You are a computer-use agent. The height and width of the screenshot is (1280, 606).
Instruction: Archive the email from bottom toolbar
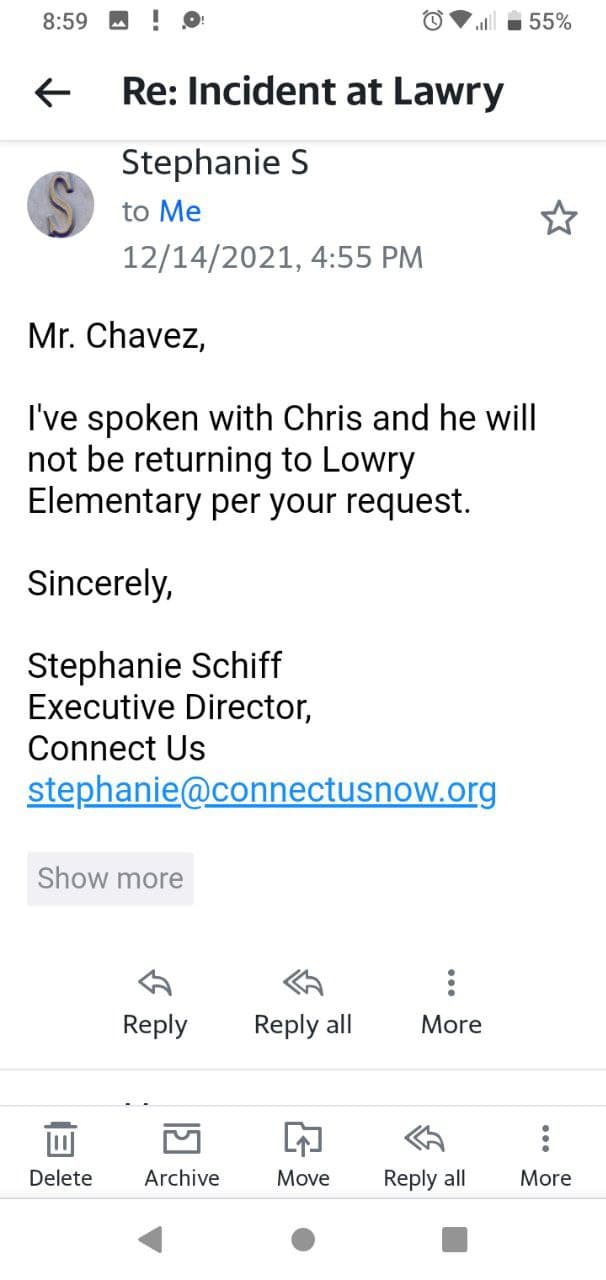pos(182,1139)
